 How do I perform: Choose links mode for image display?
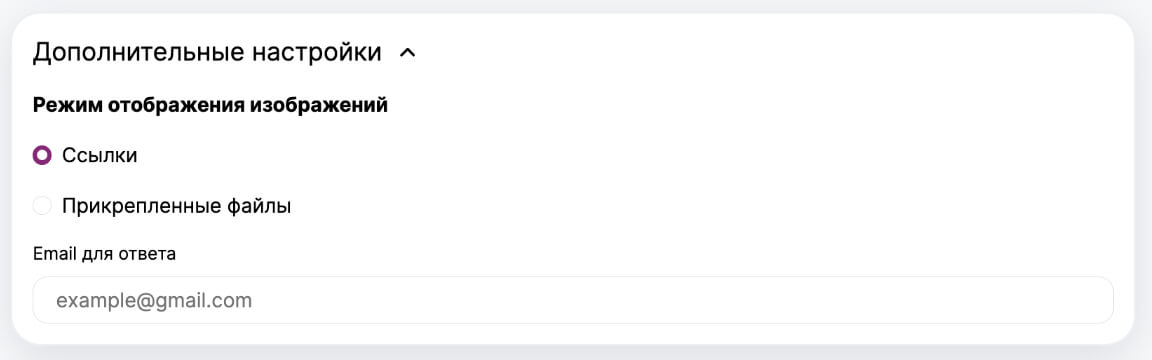click(x=43, y=156)
